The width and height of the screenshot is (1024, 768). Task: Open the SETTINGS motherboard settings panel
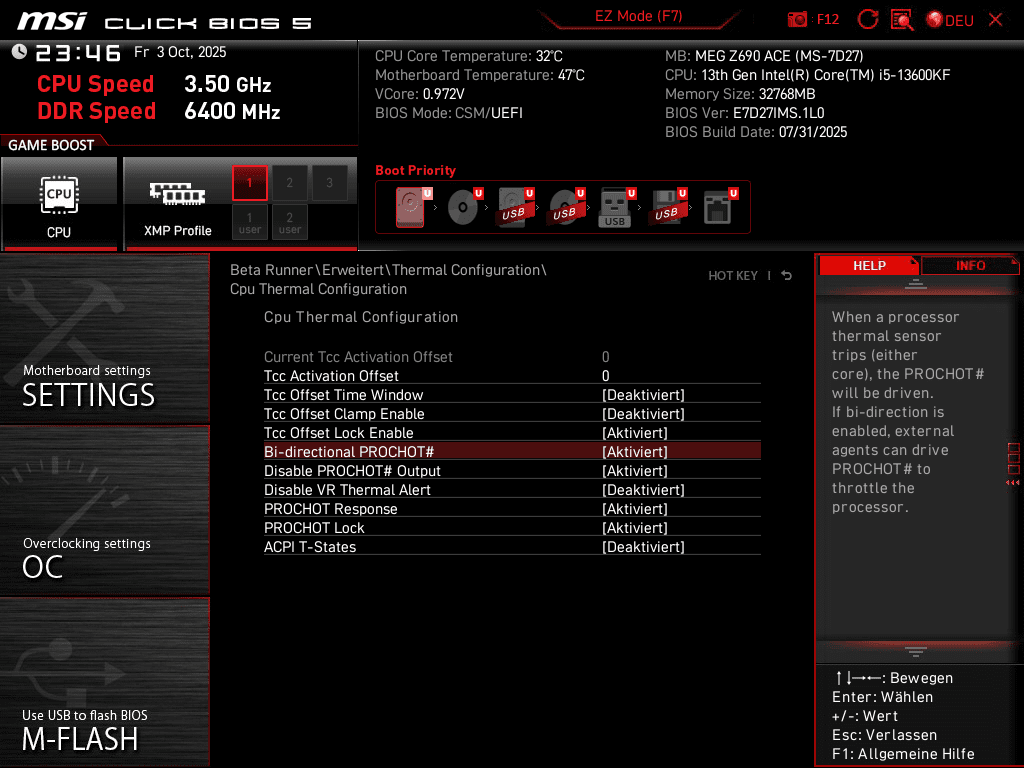click(x=104, y=338)
